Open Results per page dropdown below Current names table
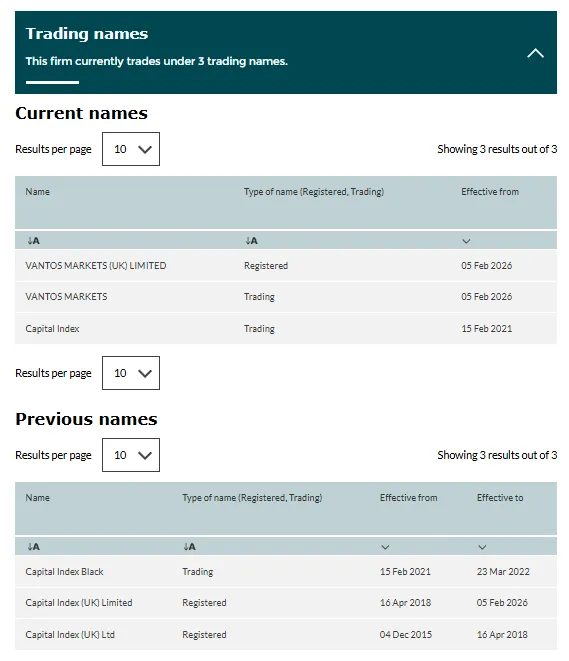This screenshot has height=661, width=569. coord(131,373)
